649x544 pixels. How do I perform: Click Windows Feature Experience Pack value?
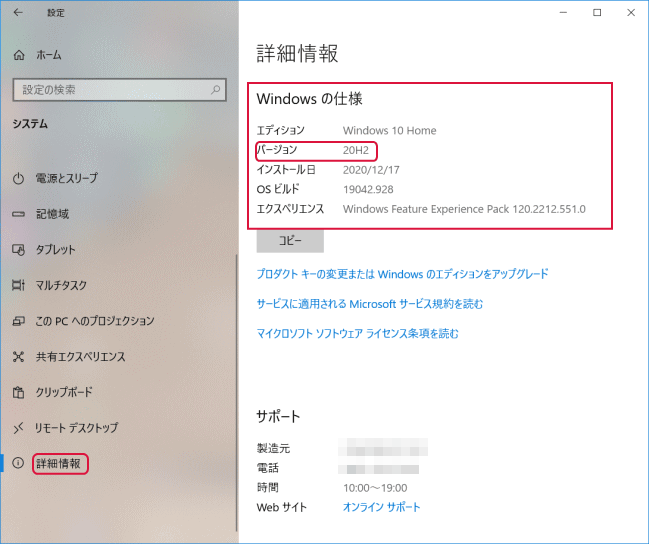(464, 209)
